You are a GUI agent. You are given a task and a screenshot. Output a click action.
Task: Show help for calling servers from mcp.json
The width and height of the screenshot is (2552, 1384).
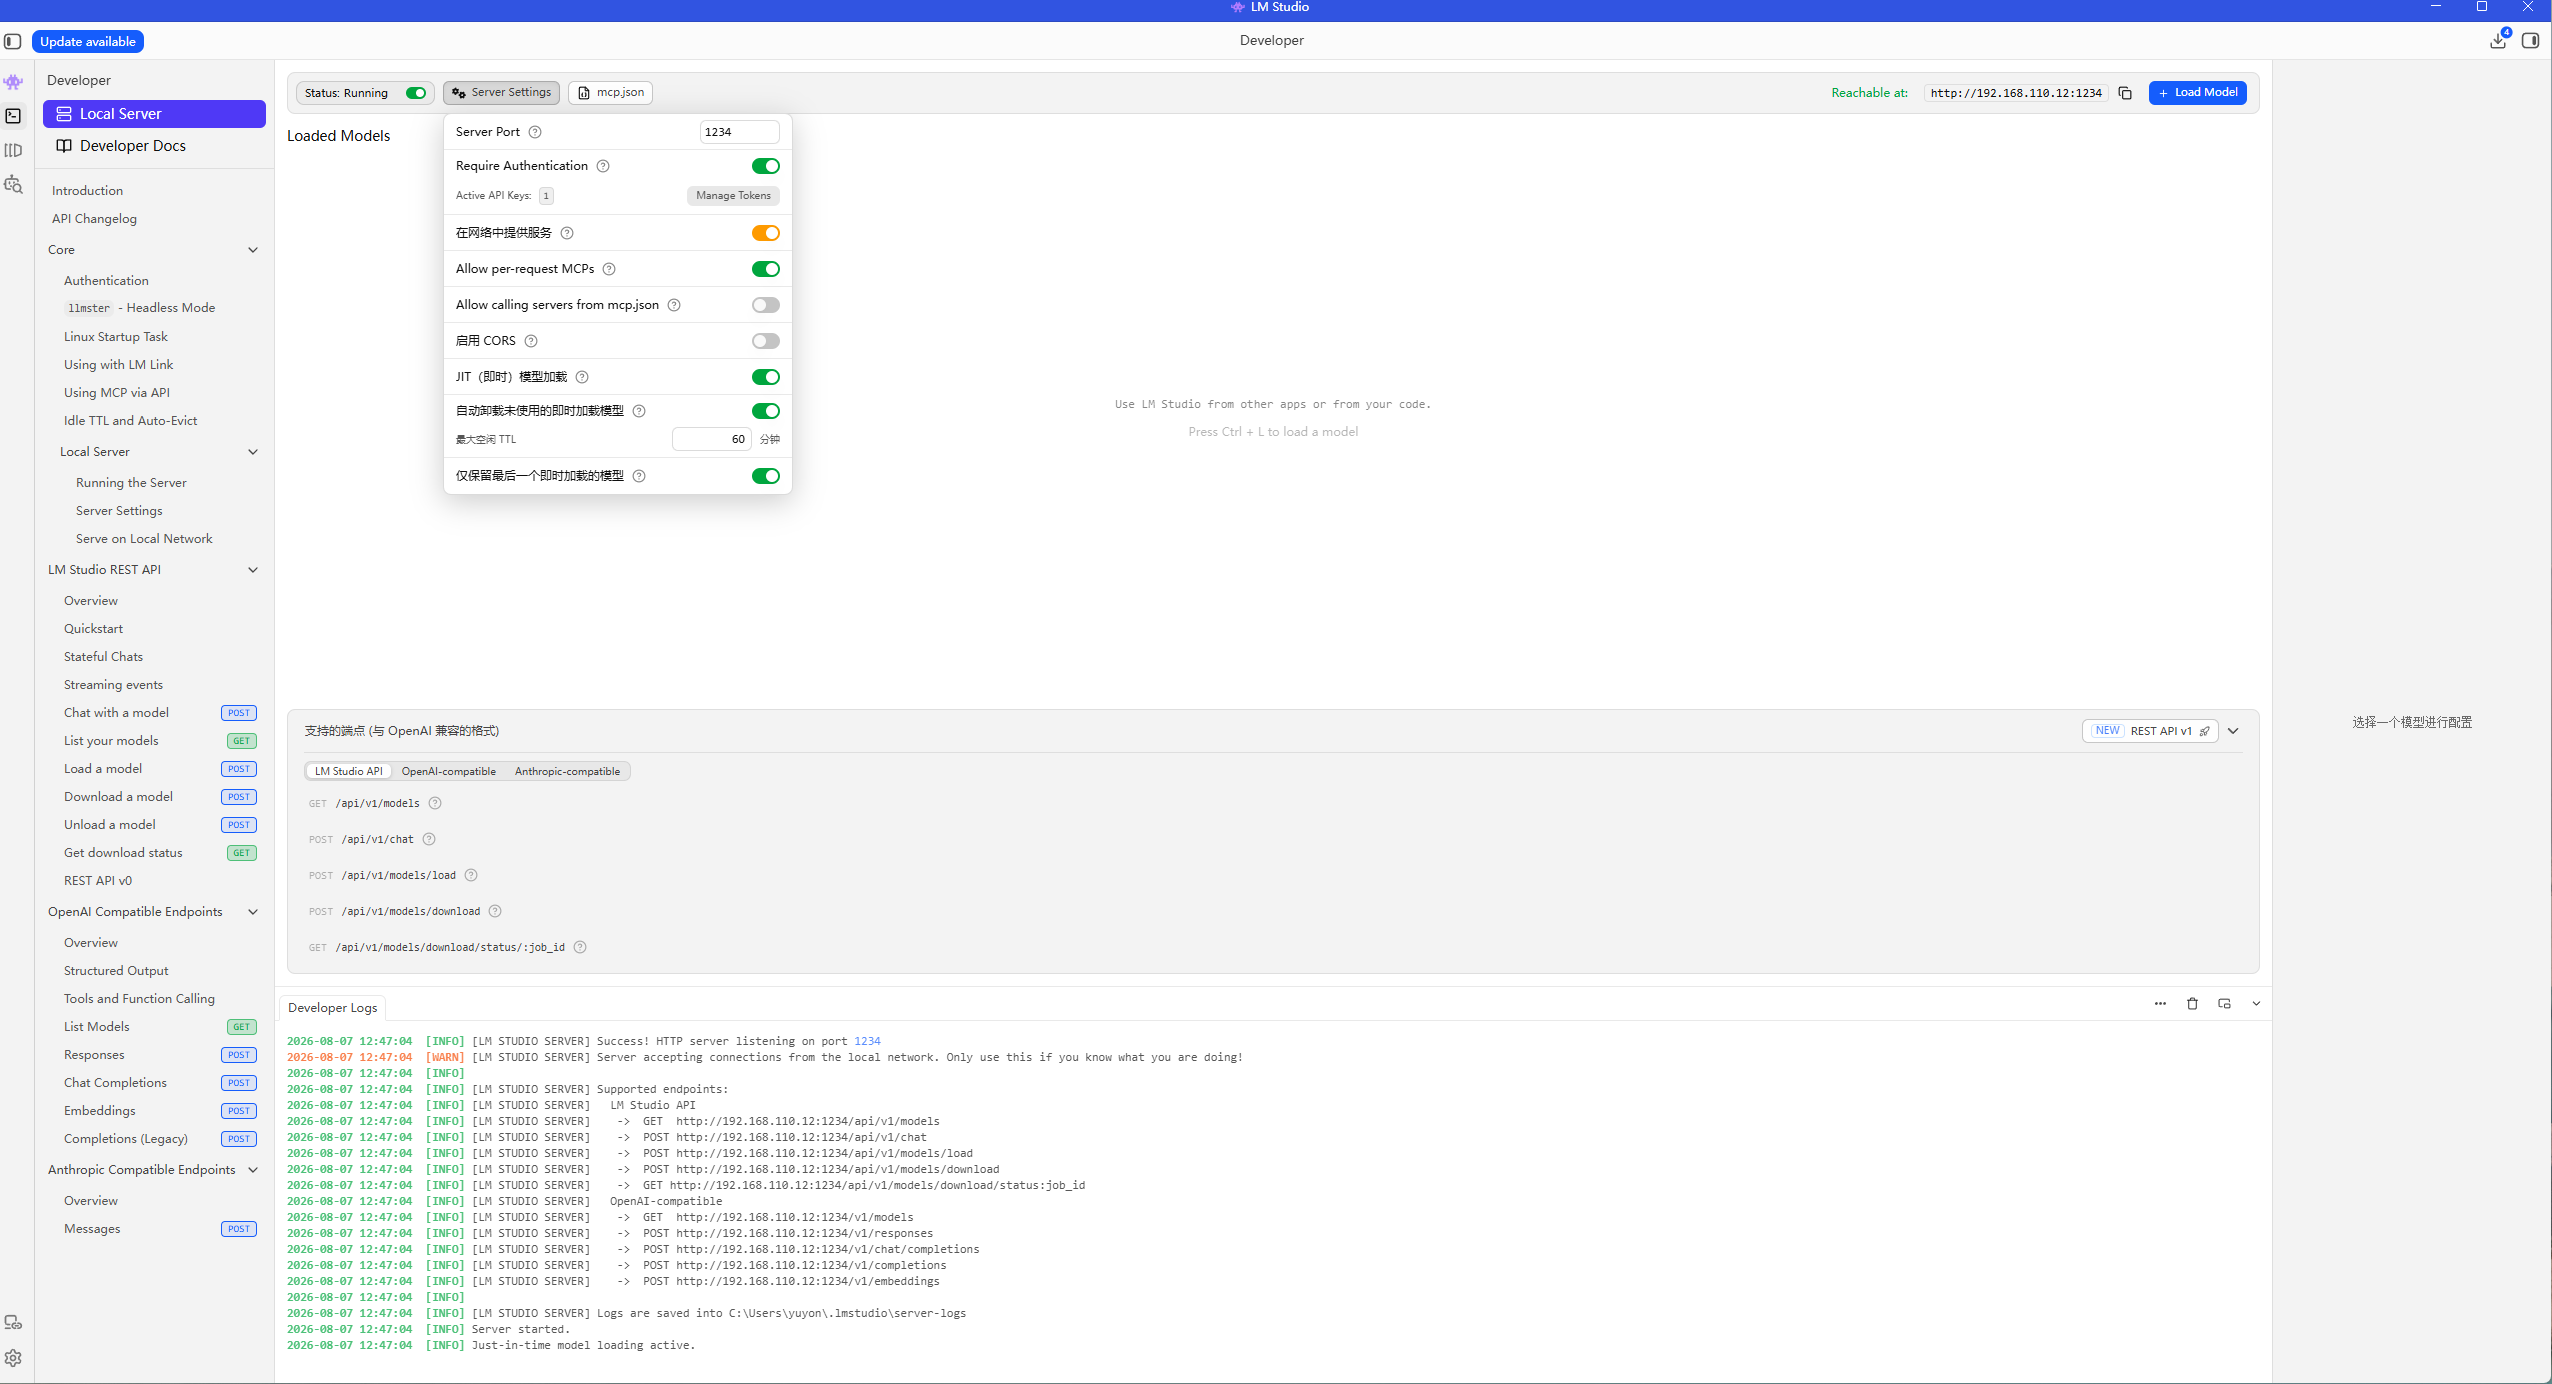tap(674, 305)
